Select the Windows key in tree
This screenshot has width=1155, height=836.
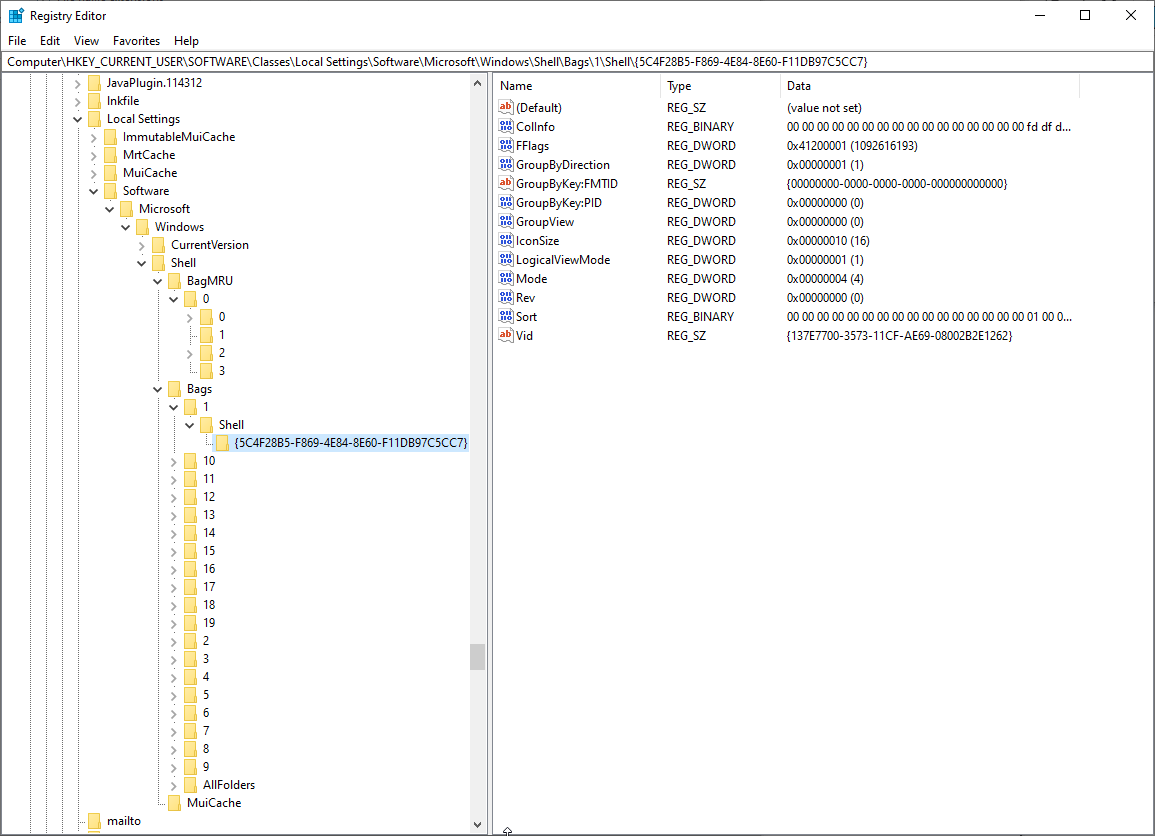179,227
